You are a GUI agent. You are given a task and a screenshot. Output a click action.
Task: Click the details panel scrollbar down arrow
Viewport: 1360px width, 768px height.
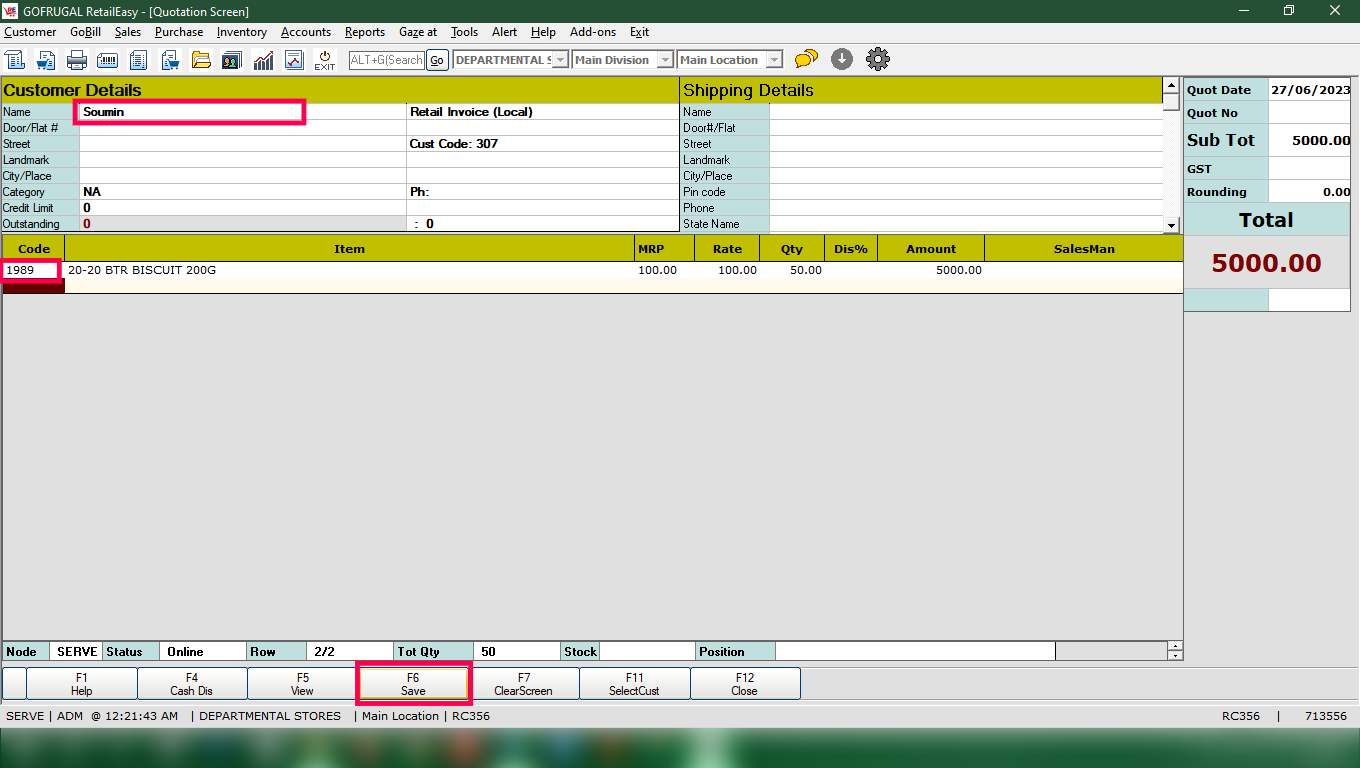pos(1171,225)
